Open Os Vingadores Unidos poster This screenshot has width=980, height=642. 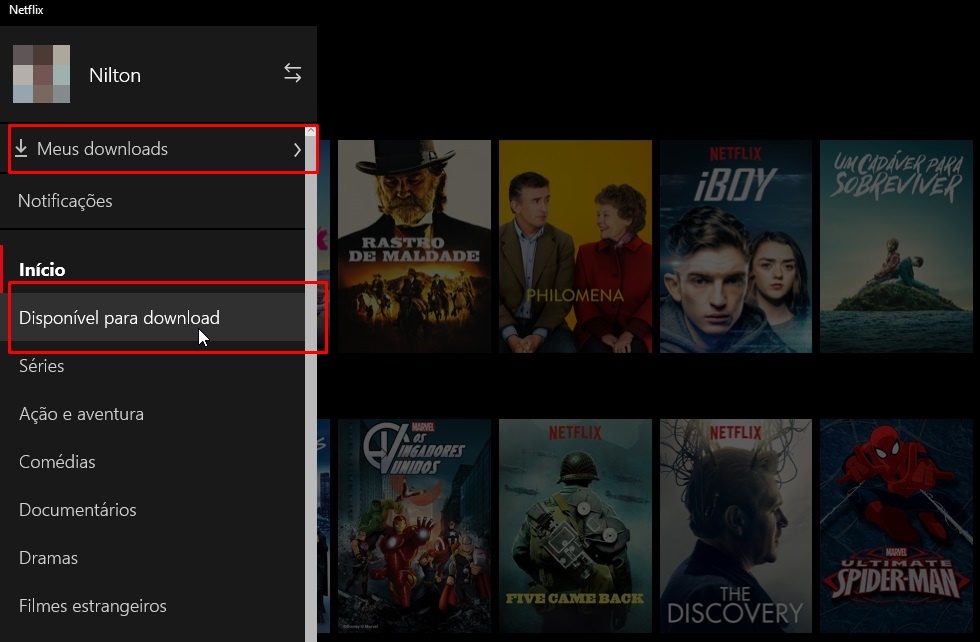[414, 526]
